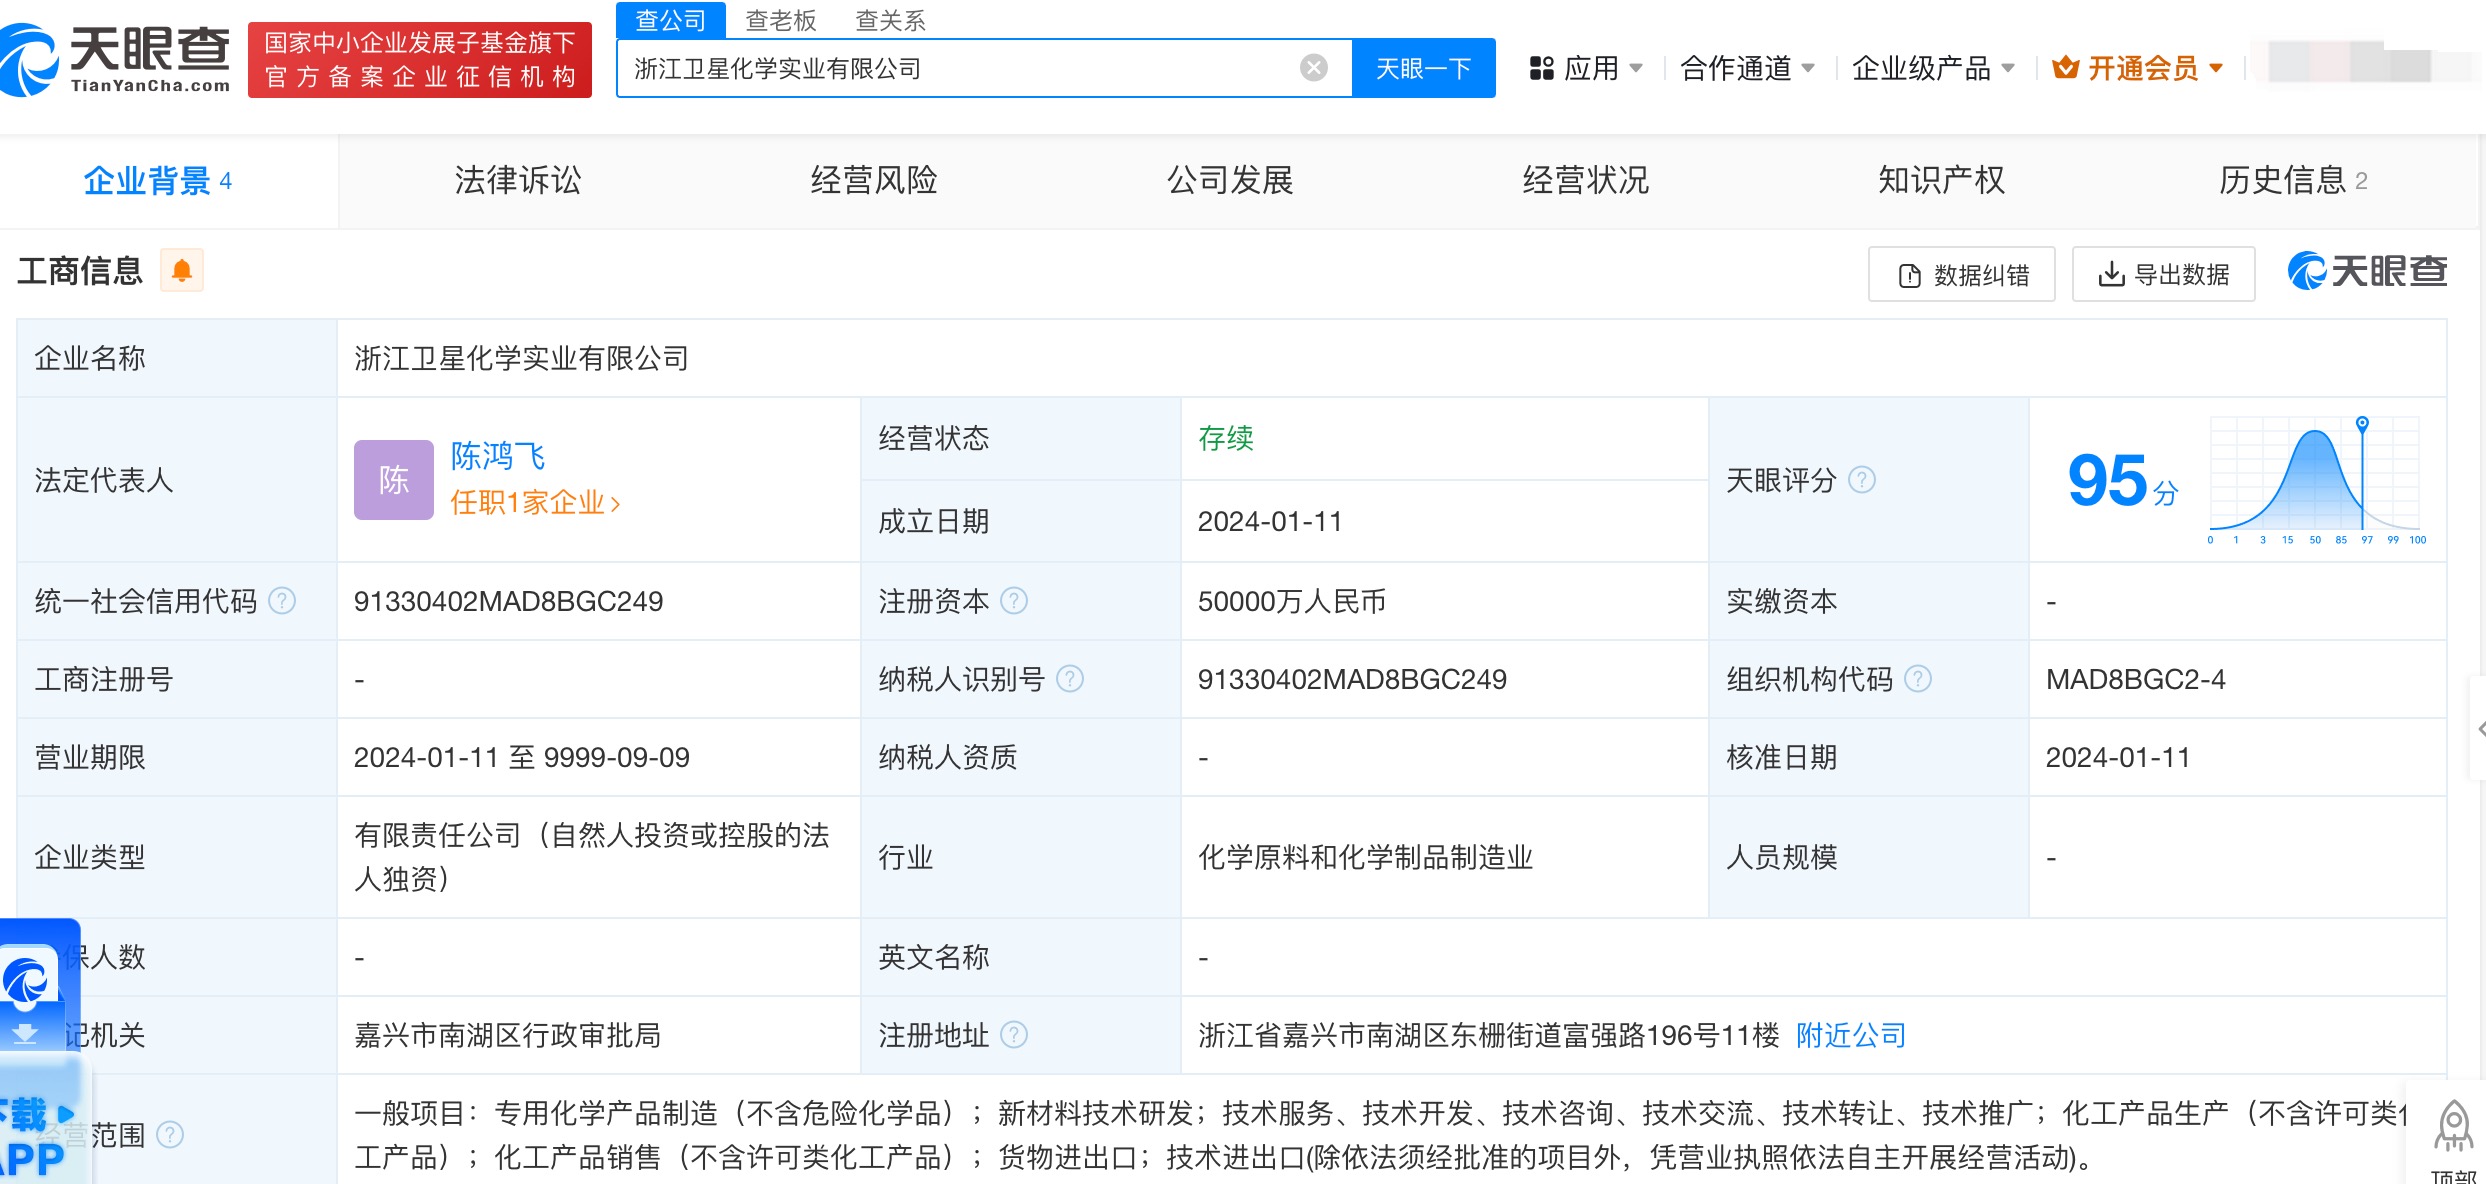The image size is (2486, 1184).
Task: Click help icon next to 组织机构代码
Action: [1917, 679]
